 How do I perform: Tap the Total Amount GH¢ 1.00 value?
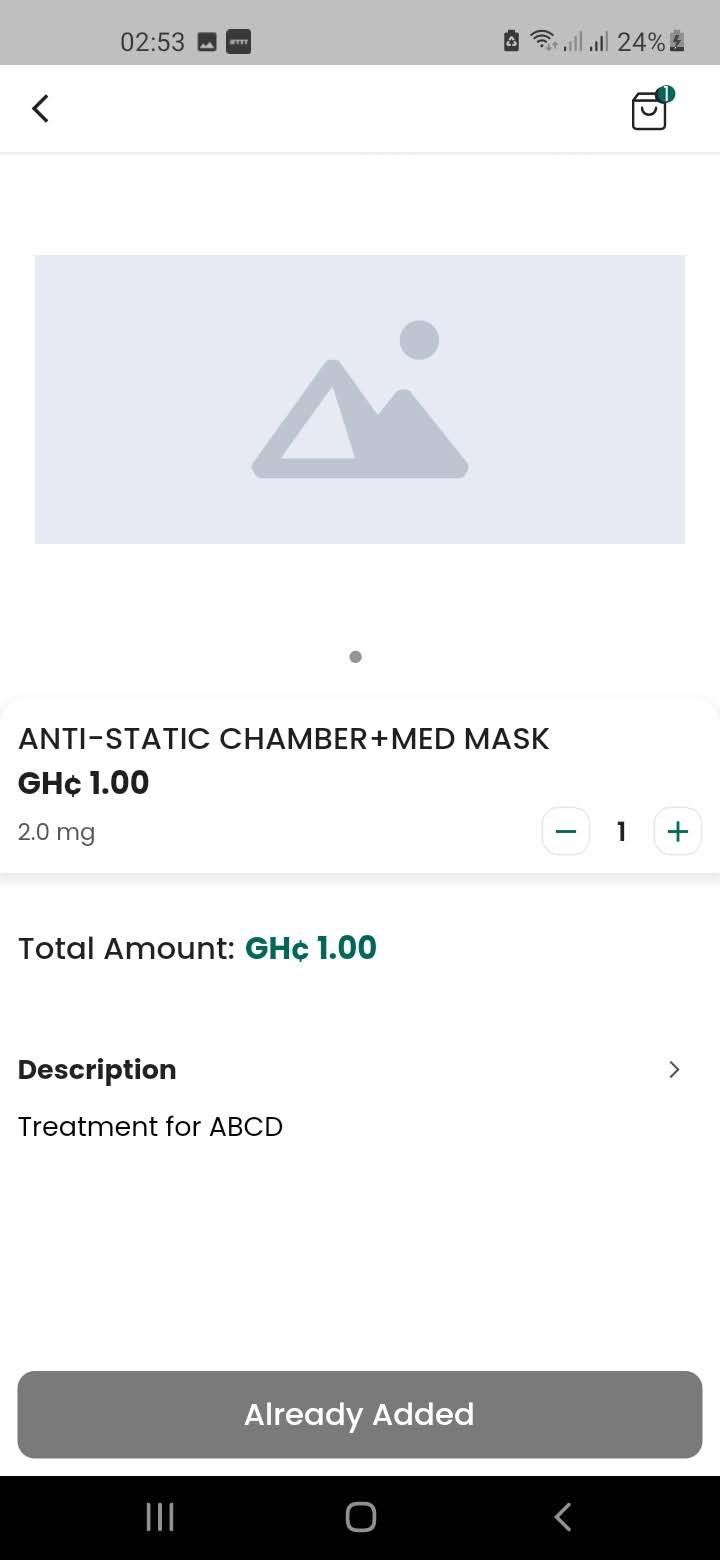pos(311,948)
